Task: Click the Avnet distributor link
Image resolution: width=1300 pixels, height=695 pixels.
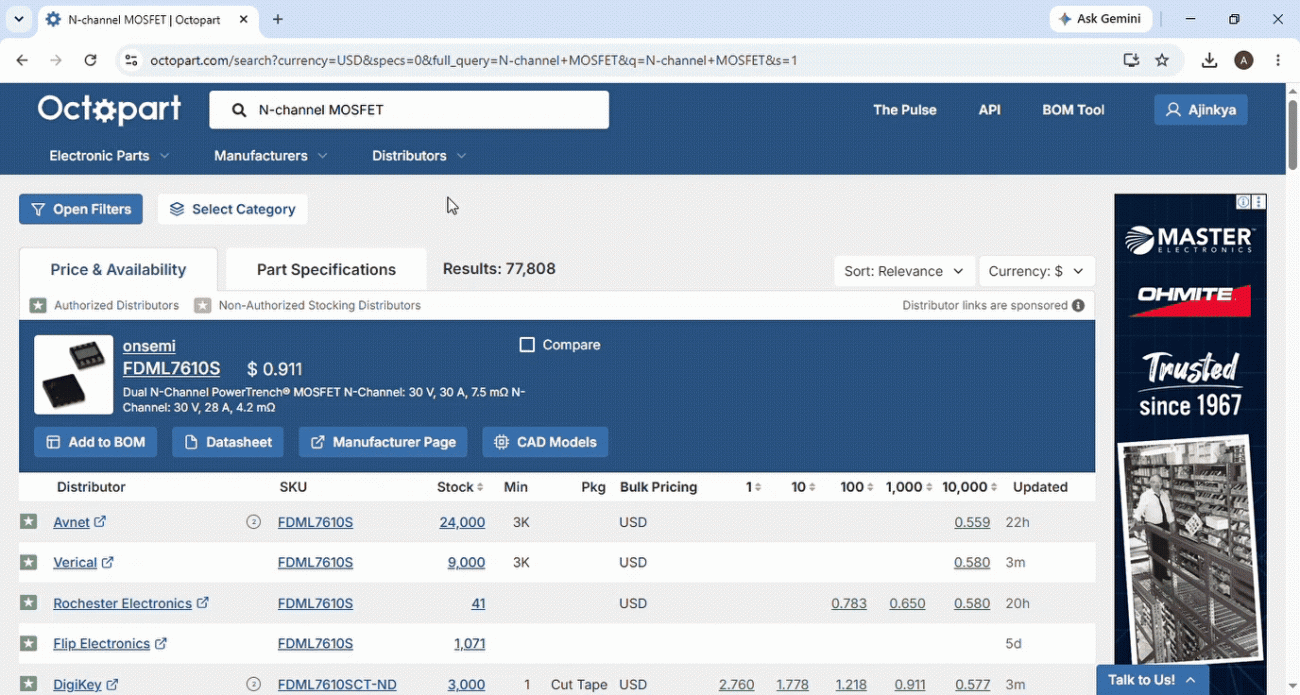Action: 71,522
